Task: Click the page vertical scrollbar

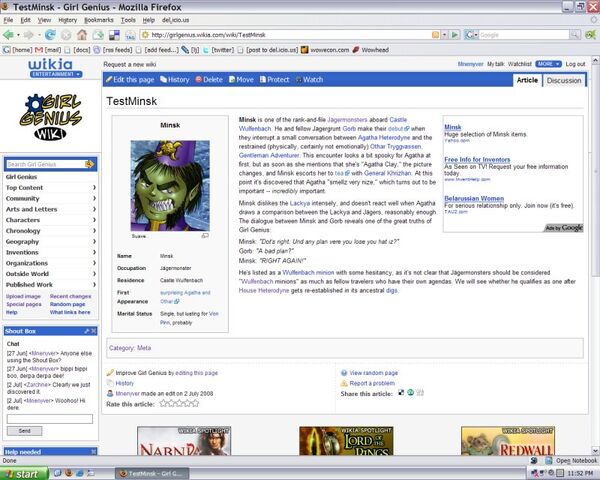Action: (x=595, y=255)
